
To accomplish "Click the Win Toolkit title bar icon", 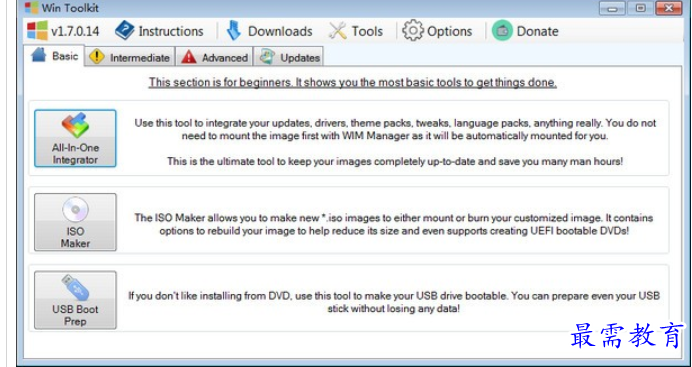I will [31, 7].
